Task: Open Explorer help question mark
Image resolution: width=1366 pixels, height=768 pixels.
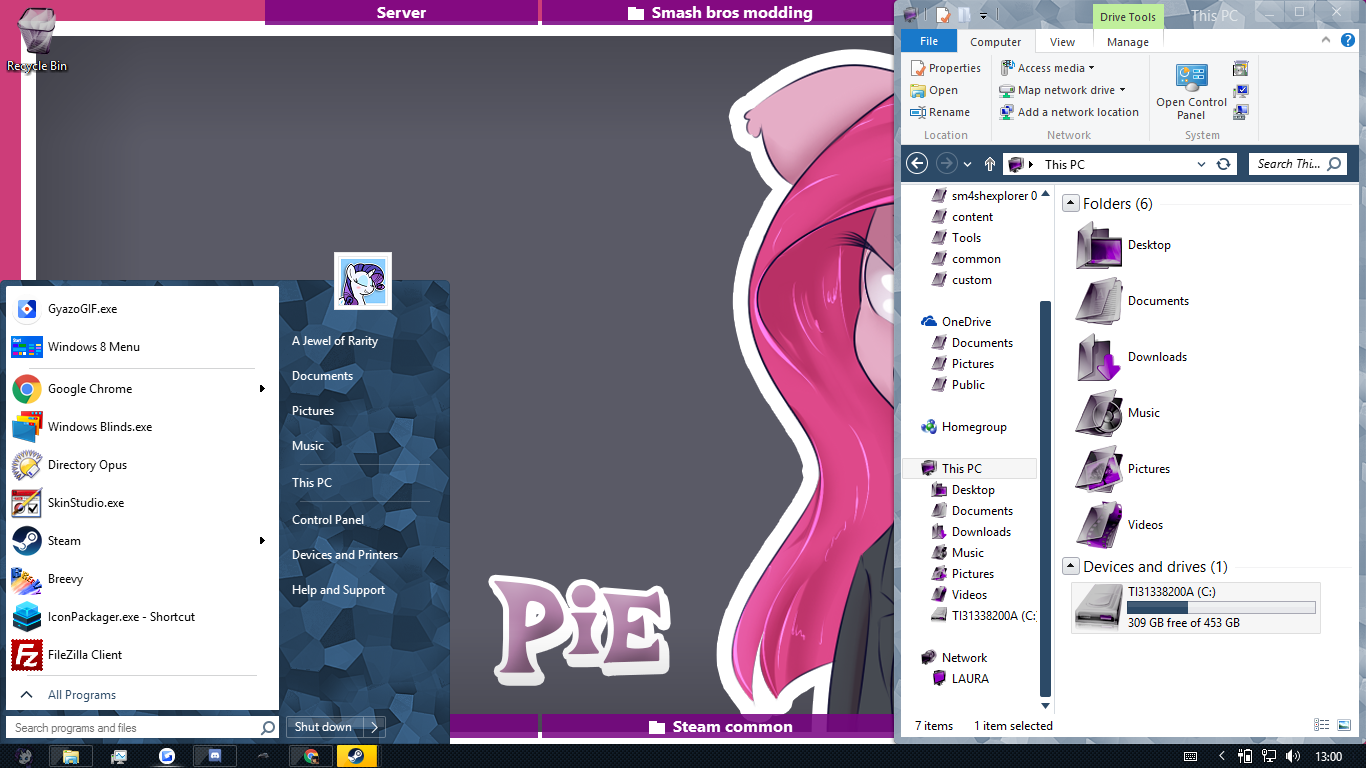Action: [1350, 41]
